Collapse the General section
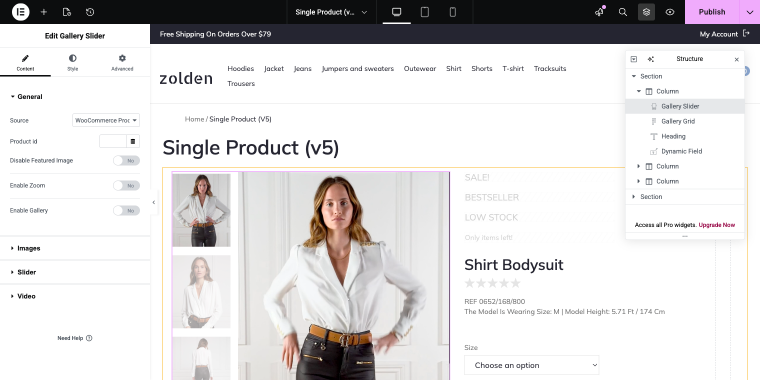Image resolution: width=760 pixels, height=380 pixels. tap(27, 96)
